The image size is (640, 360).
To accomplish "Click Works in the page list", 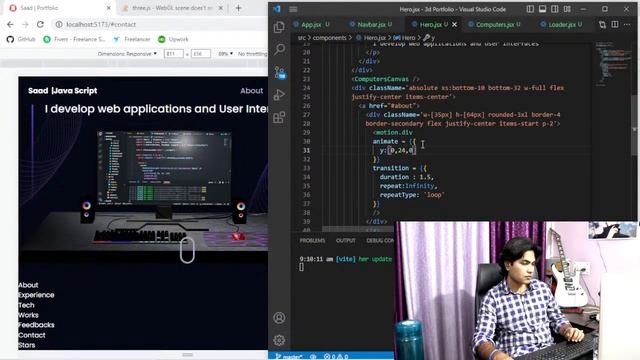I will [x=28, y=315].
